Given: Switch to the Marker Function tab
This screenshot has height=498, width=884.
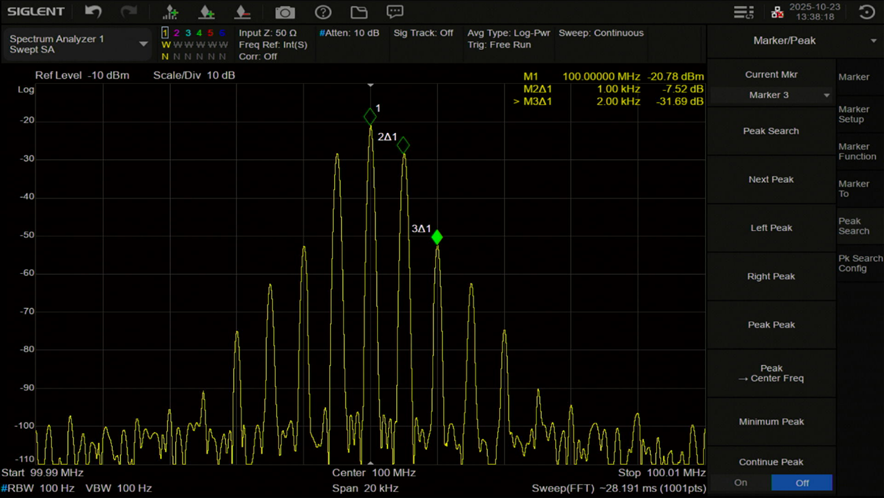Looking at the screenshot, I should [857, 151].
